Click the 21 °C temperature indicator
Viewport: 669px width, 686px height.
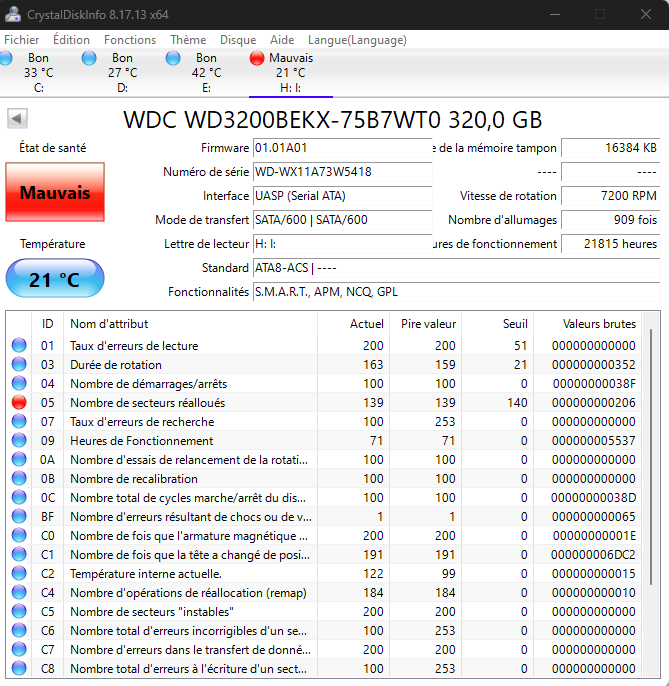coord(55,279)
